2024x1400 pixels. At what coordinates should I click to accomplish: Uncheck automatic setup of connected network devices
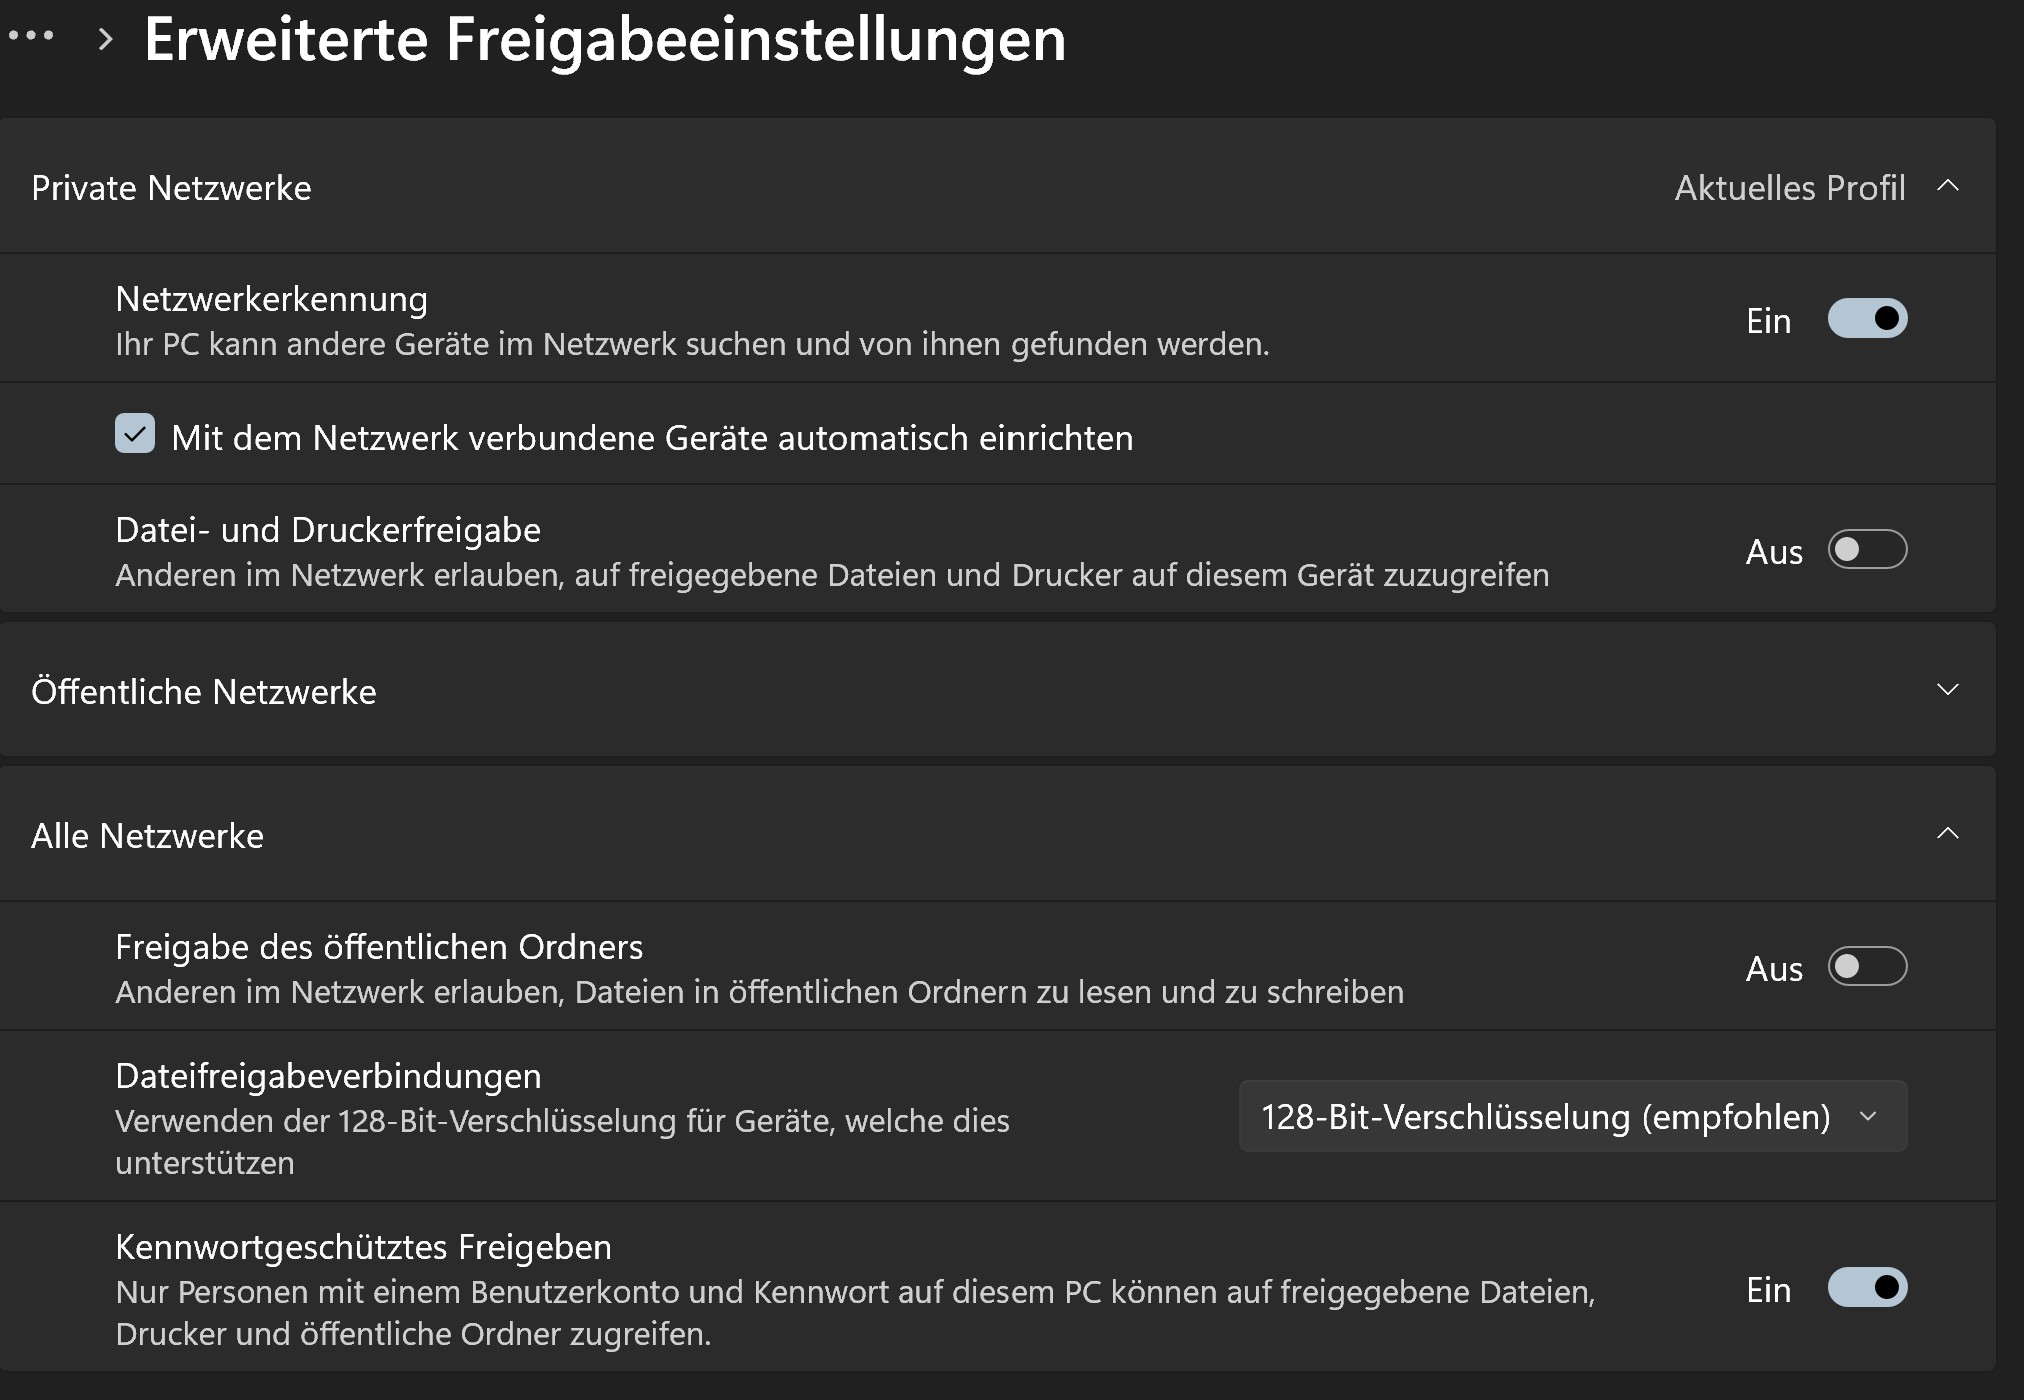133,434
